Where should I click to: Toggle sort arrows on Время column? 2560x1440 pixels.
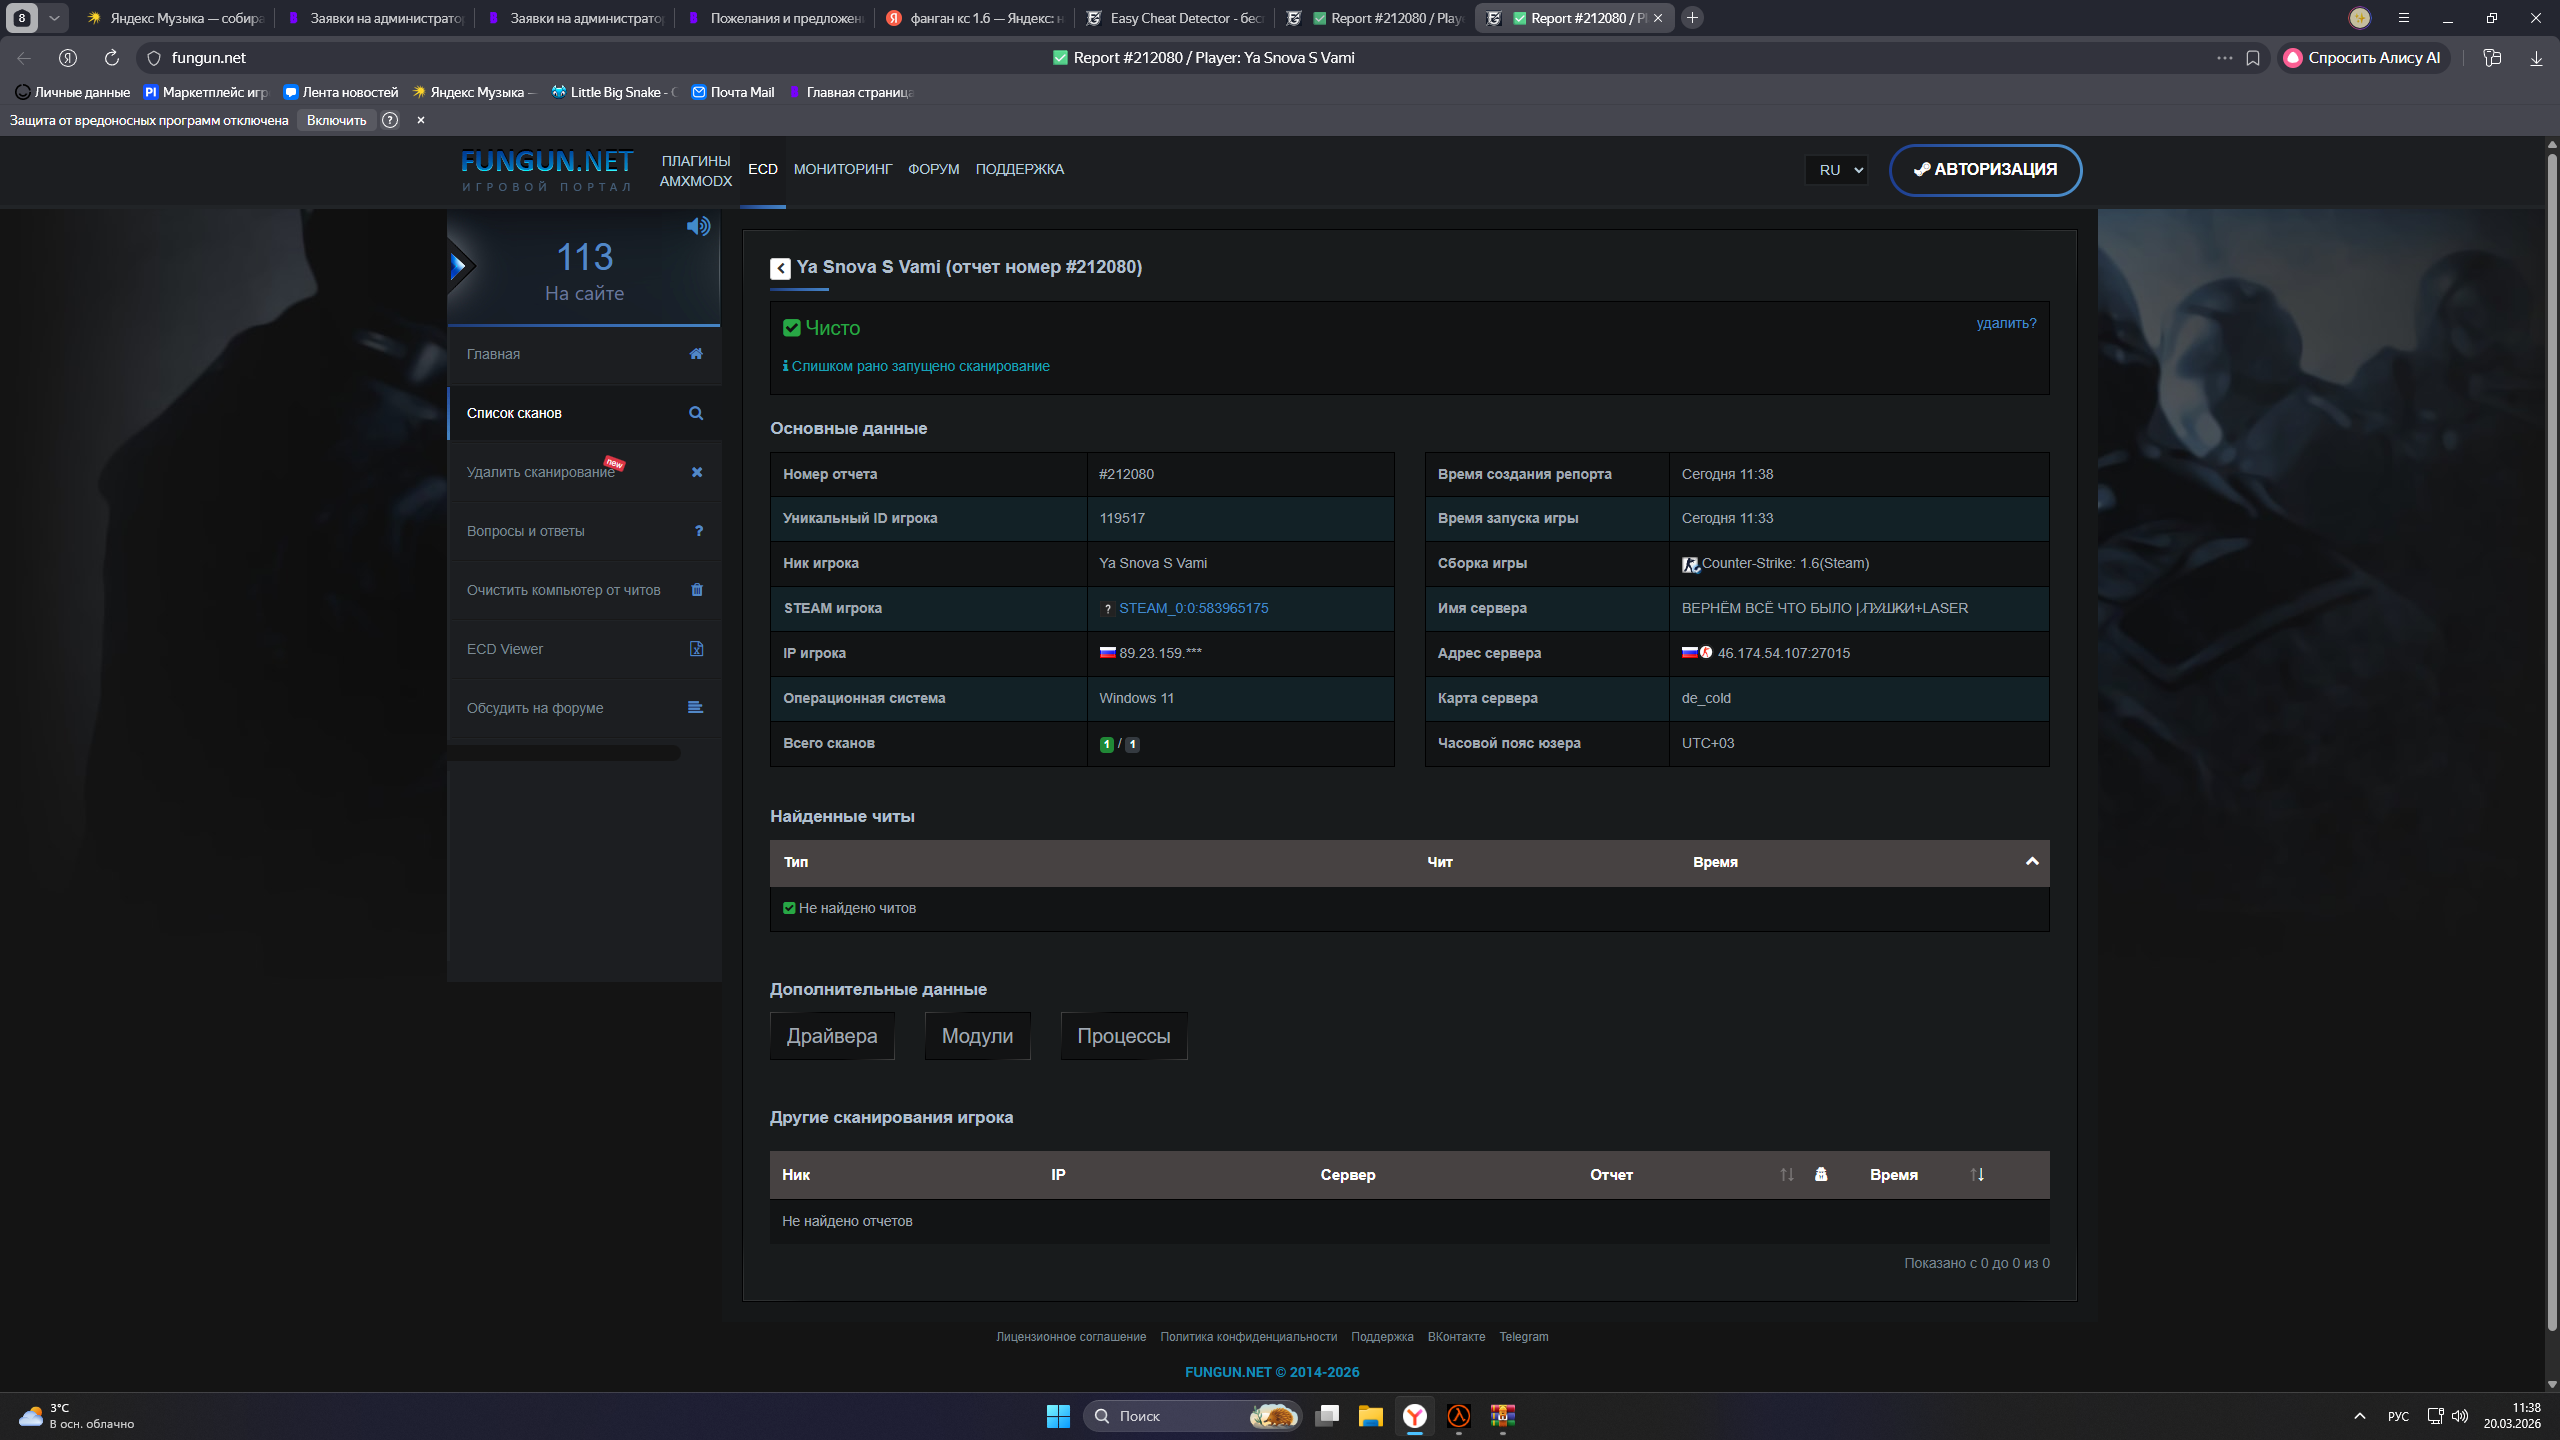point(1977,1175)
